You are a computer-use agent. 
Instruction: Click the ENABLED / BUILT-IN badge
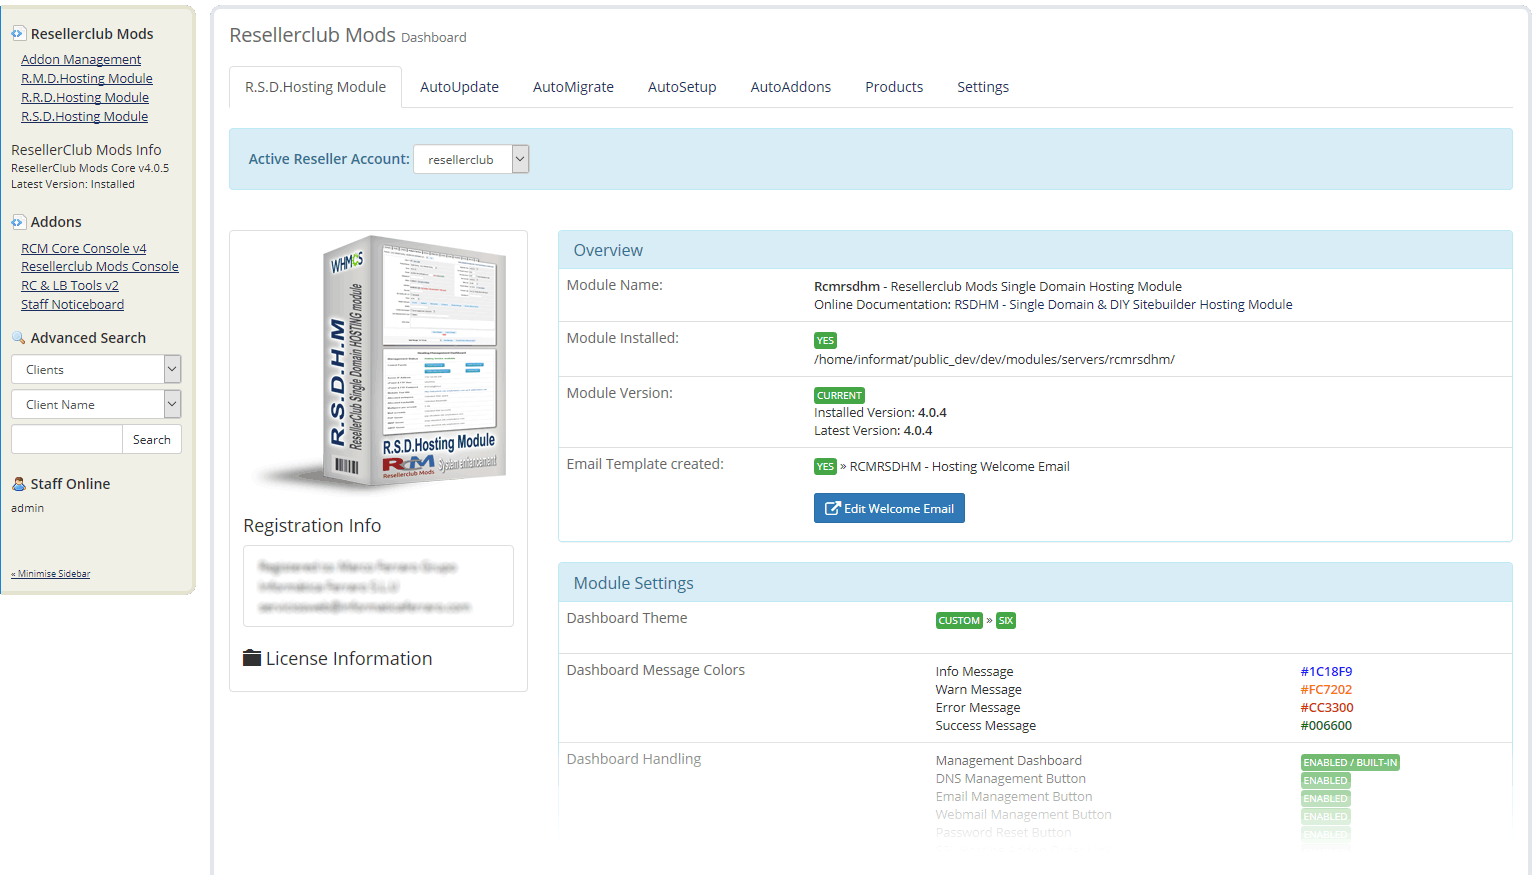[1350, 763]
